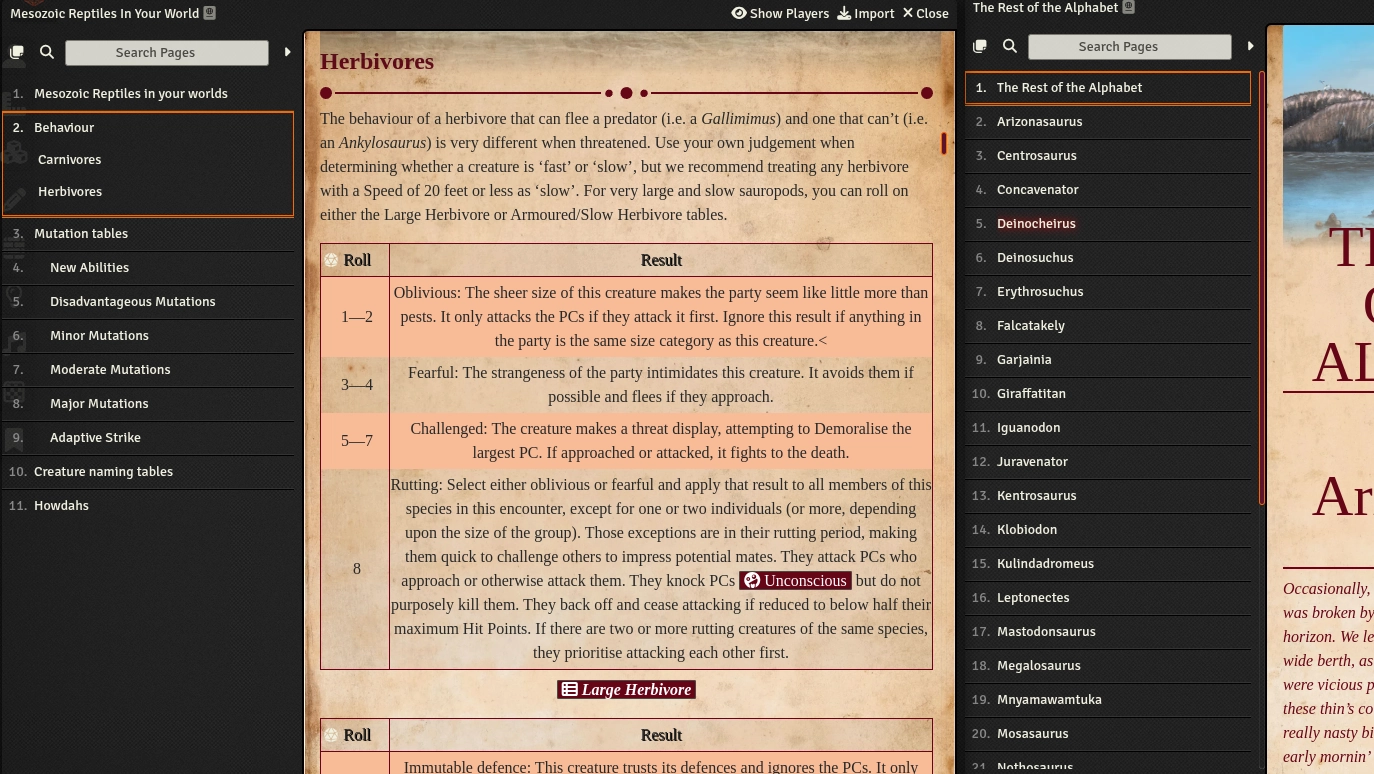Select The Rest of the Alphabet page
This screenshot has height=774, width=1374.
(x=1108, y=88)
